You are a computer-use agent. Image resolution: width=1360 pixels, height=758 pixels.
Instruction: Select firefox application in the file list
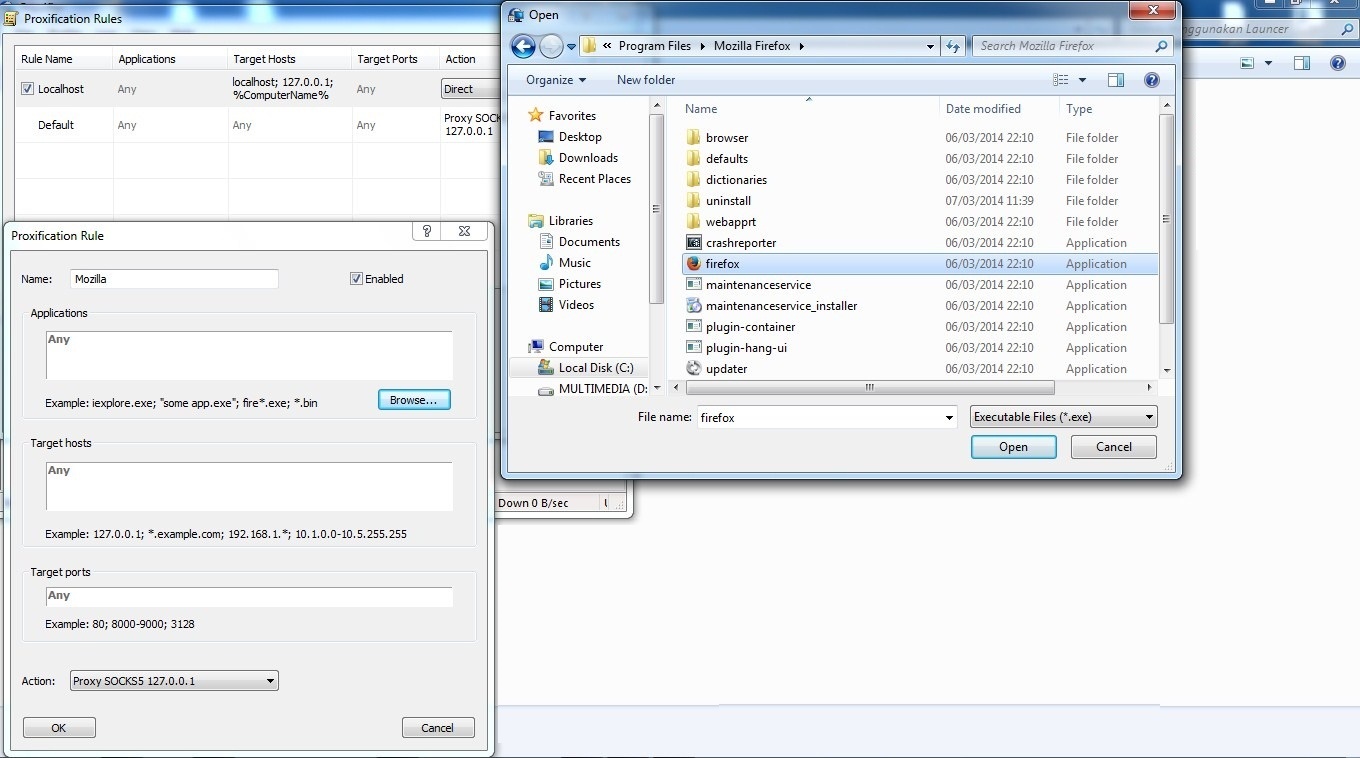723,263
